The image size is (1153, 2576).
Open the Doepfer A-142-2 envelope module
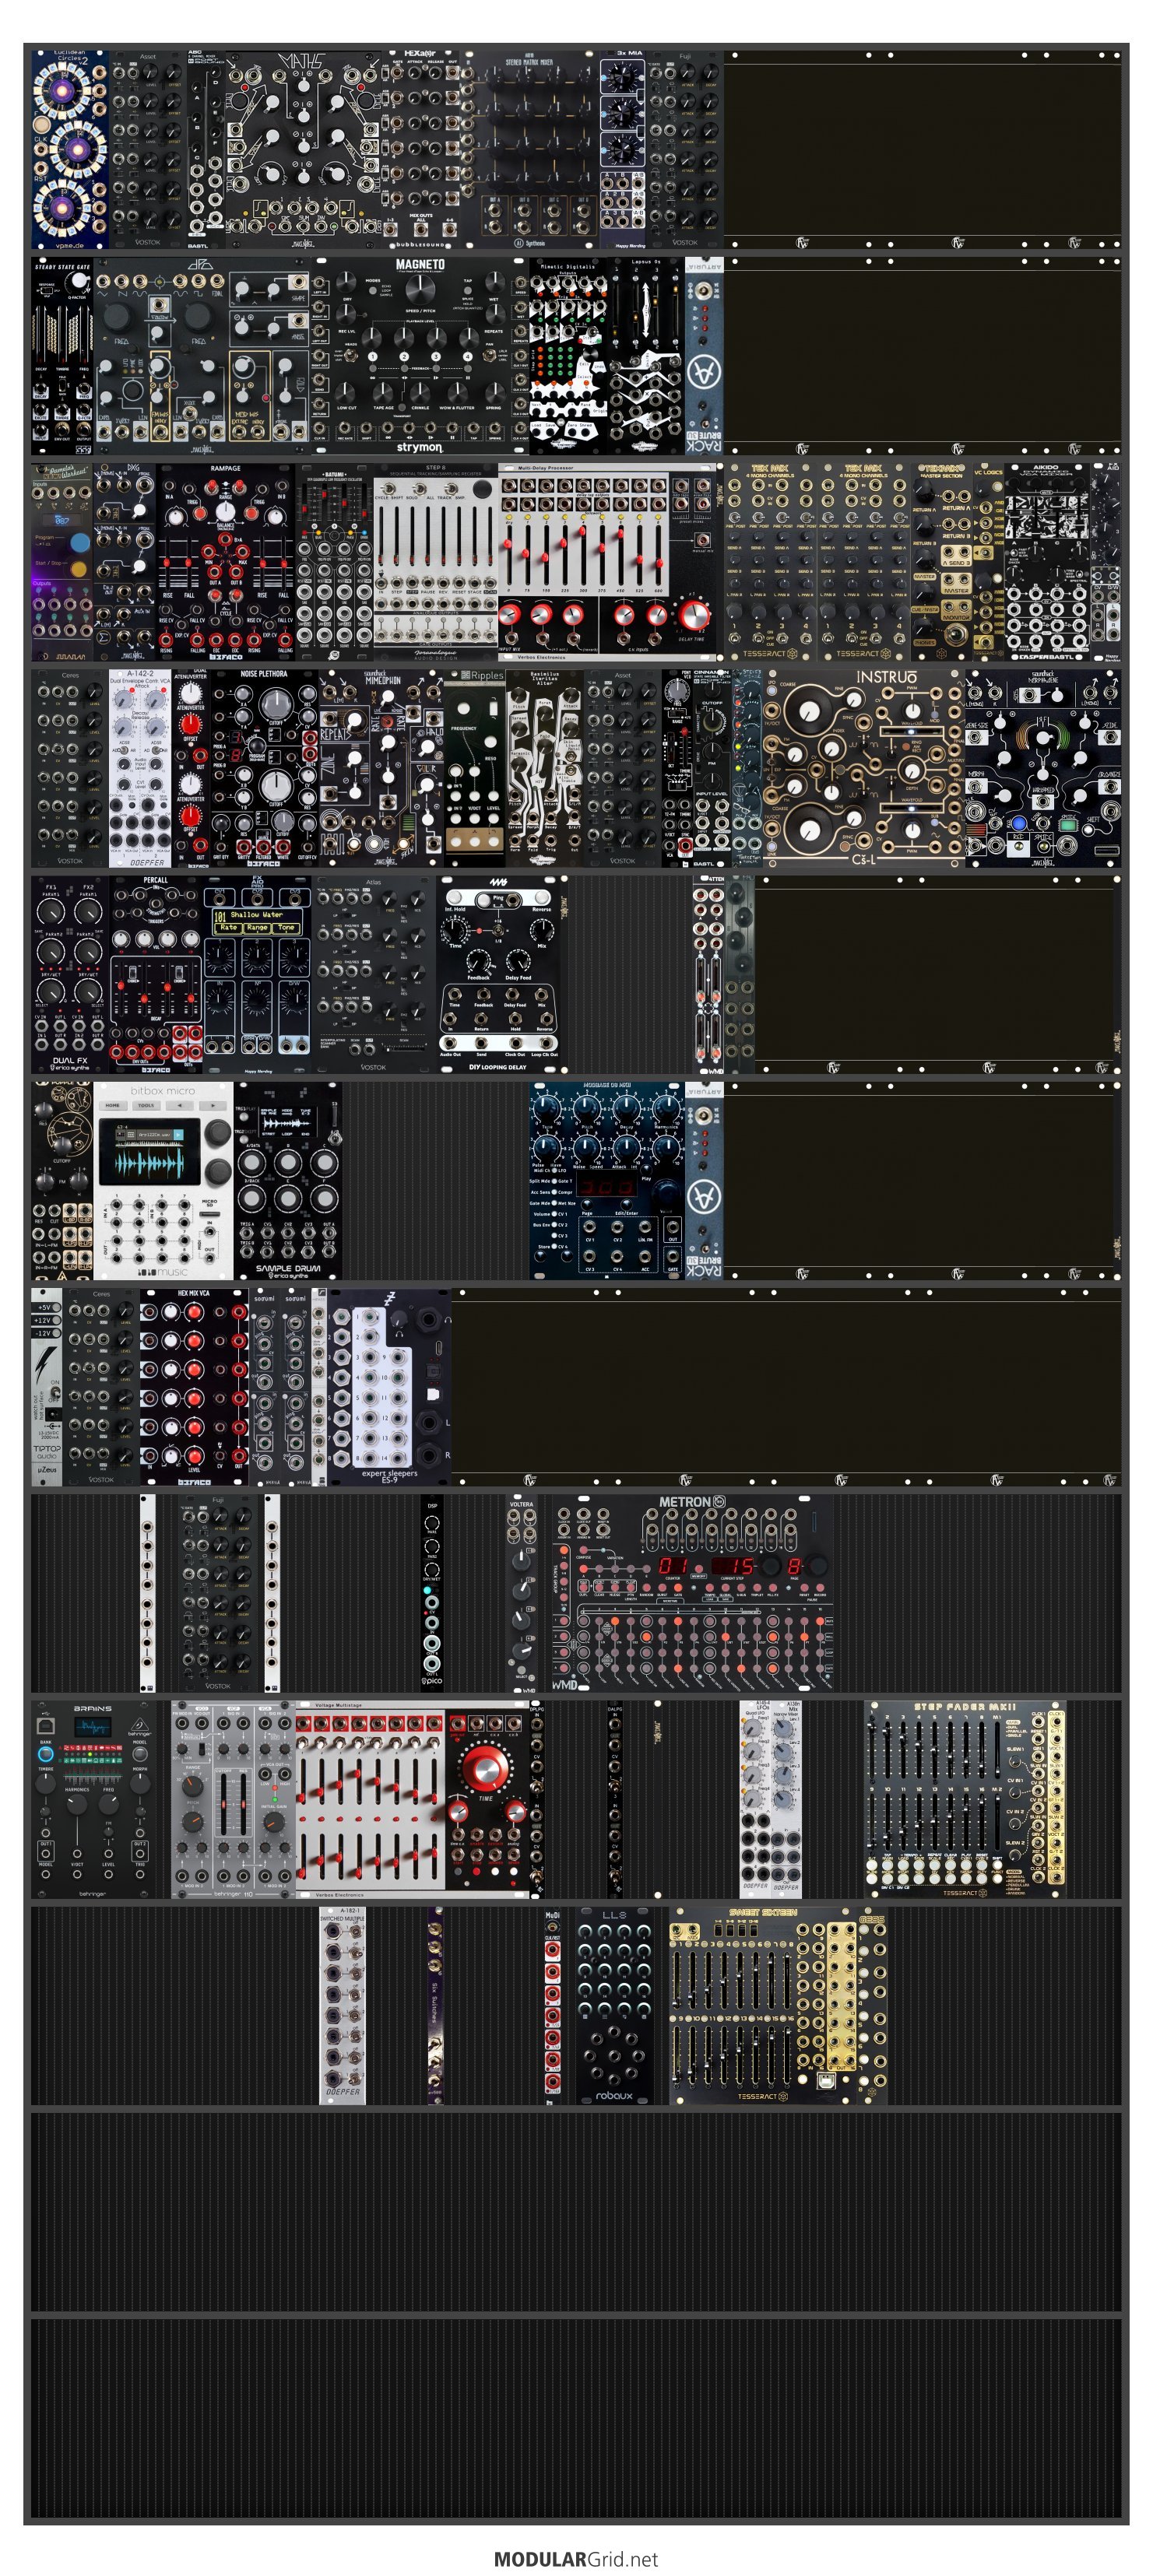(x=140, y=768)
